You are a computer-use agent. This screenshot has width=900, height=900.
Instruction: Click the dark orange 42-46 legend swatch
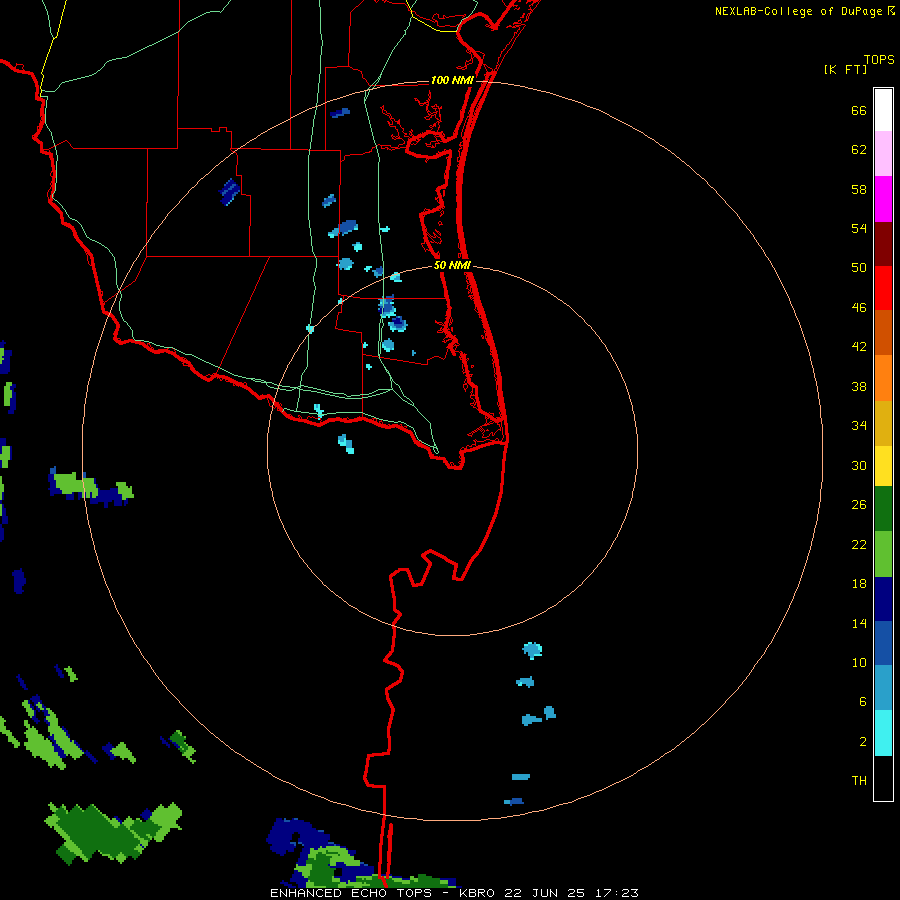click(883, 333)
